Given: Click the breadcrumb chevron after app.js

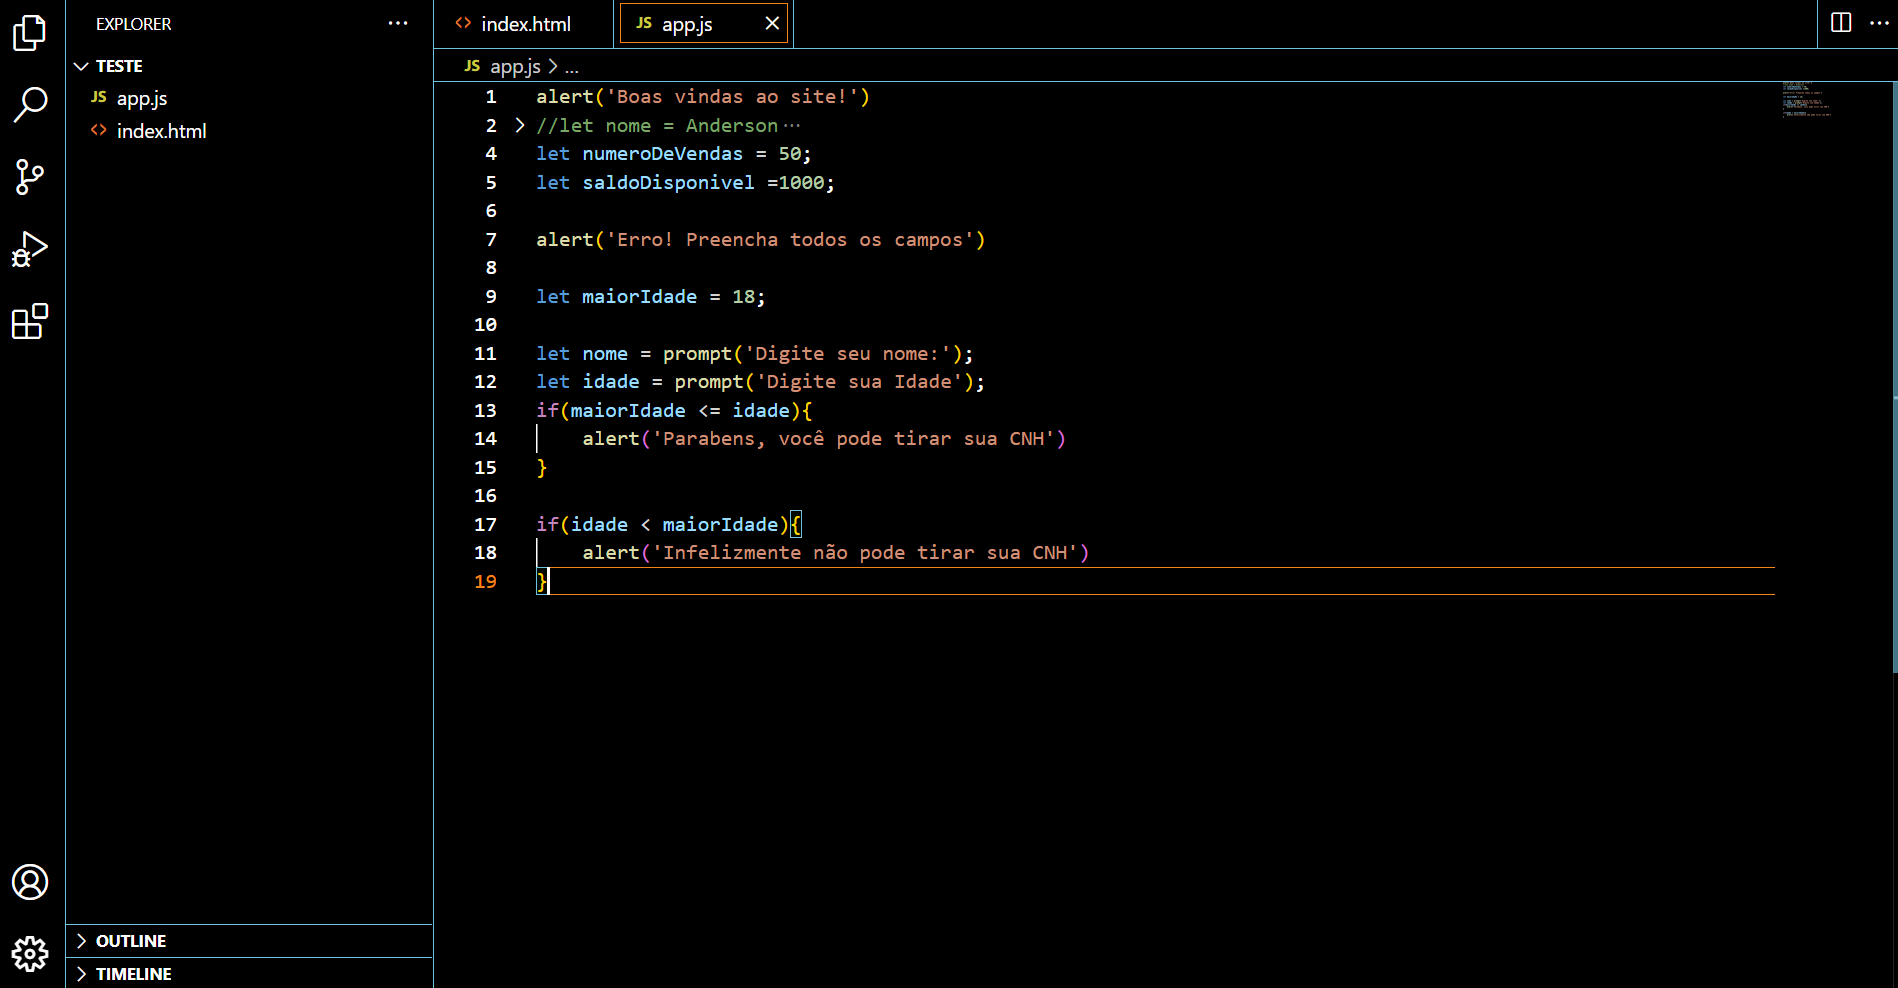Looking at the screenshot, I should (553, 66).
